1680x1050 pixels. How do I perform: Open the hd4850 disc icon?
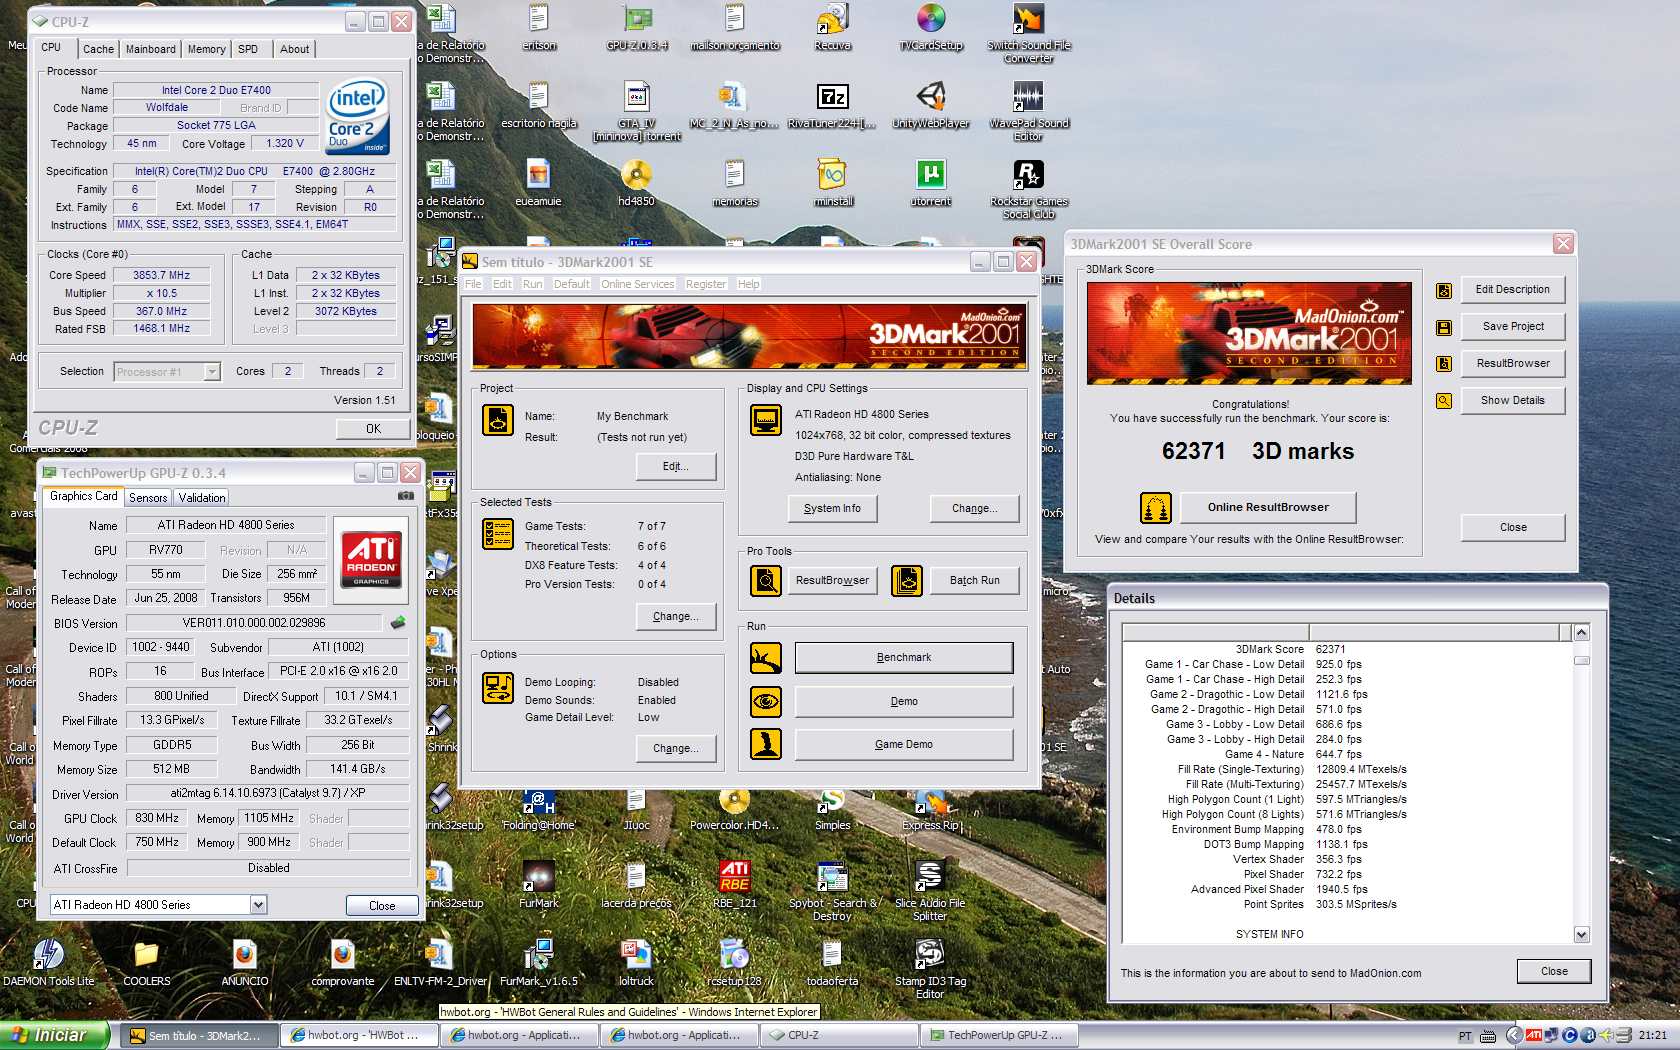tap(636, 182)
